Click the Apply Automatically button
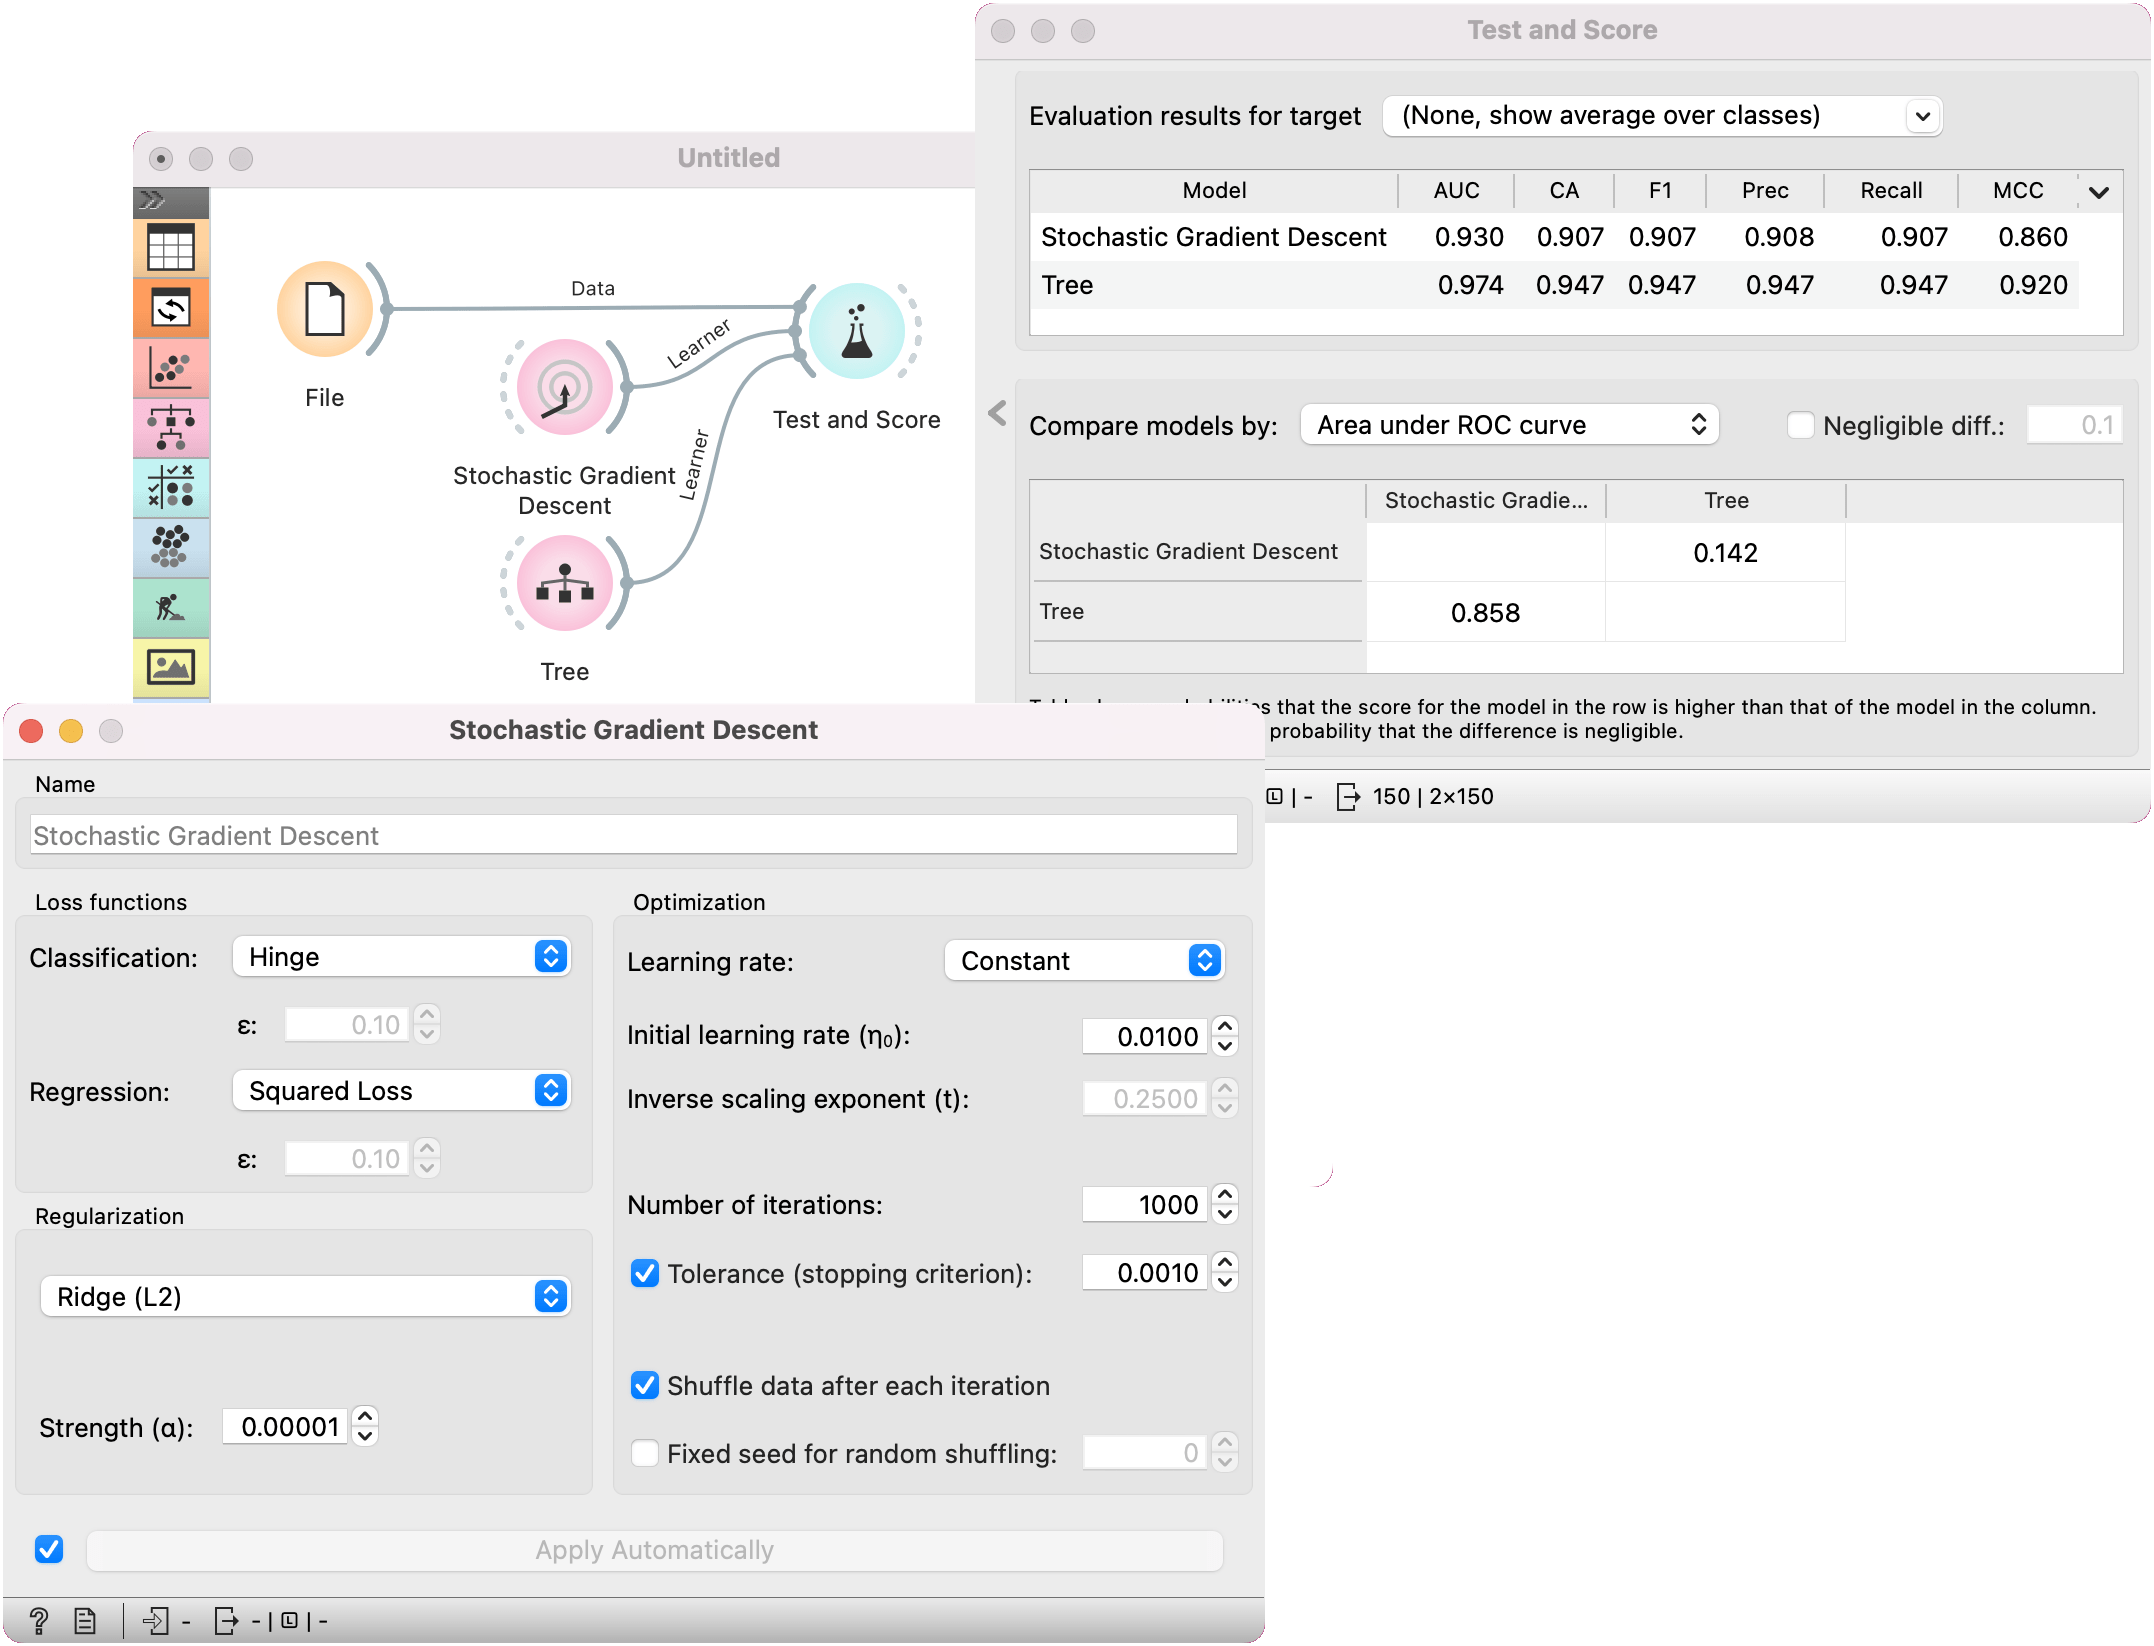This screenshot has width=2154, height=1646. (654, 1550)
